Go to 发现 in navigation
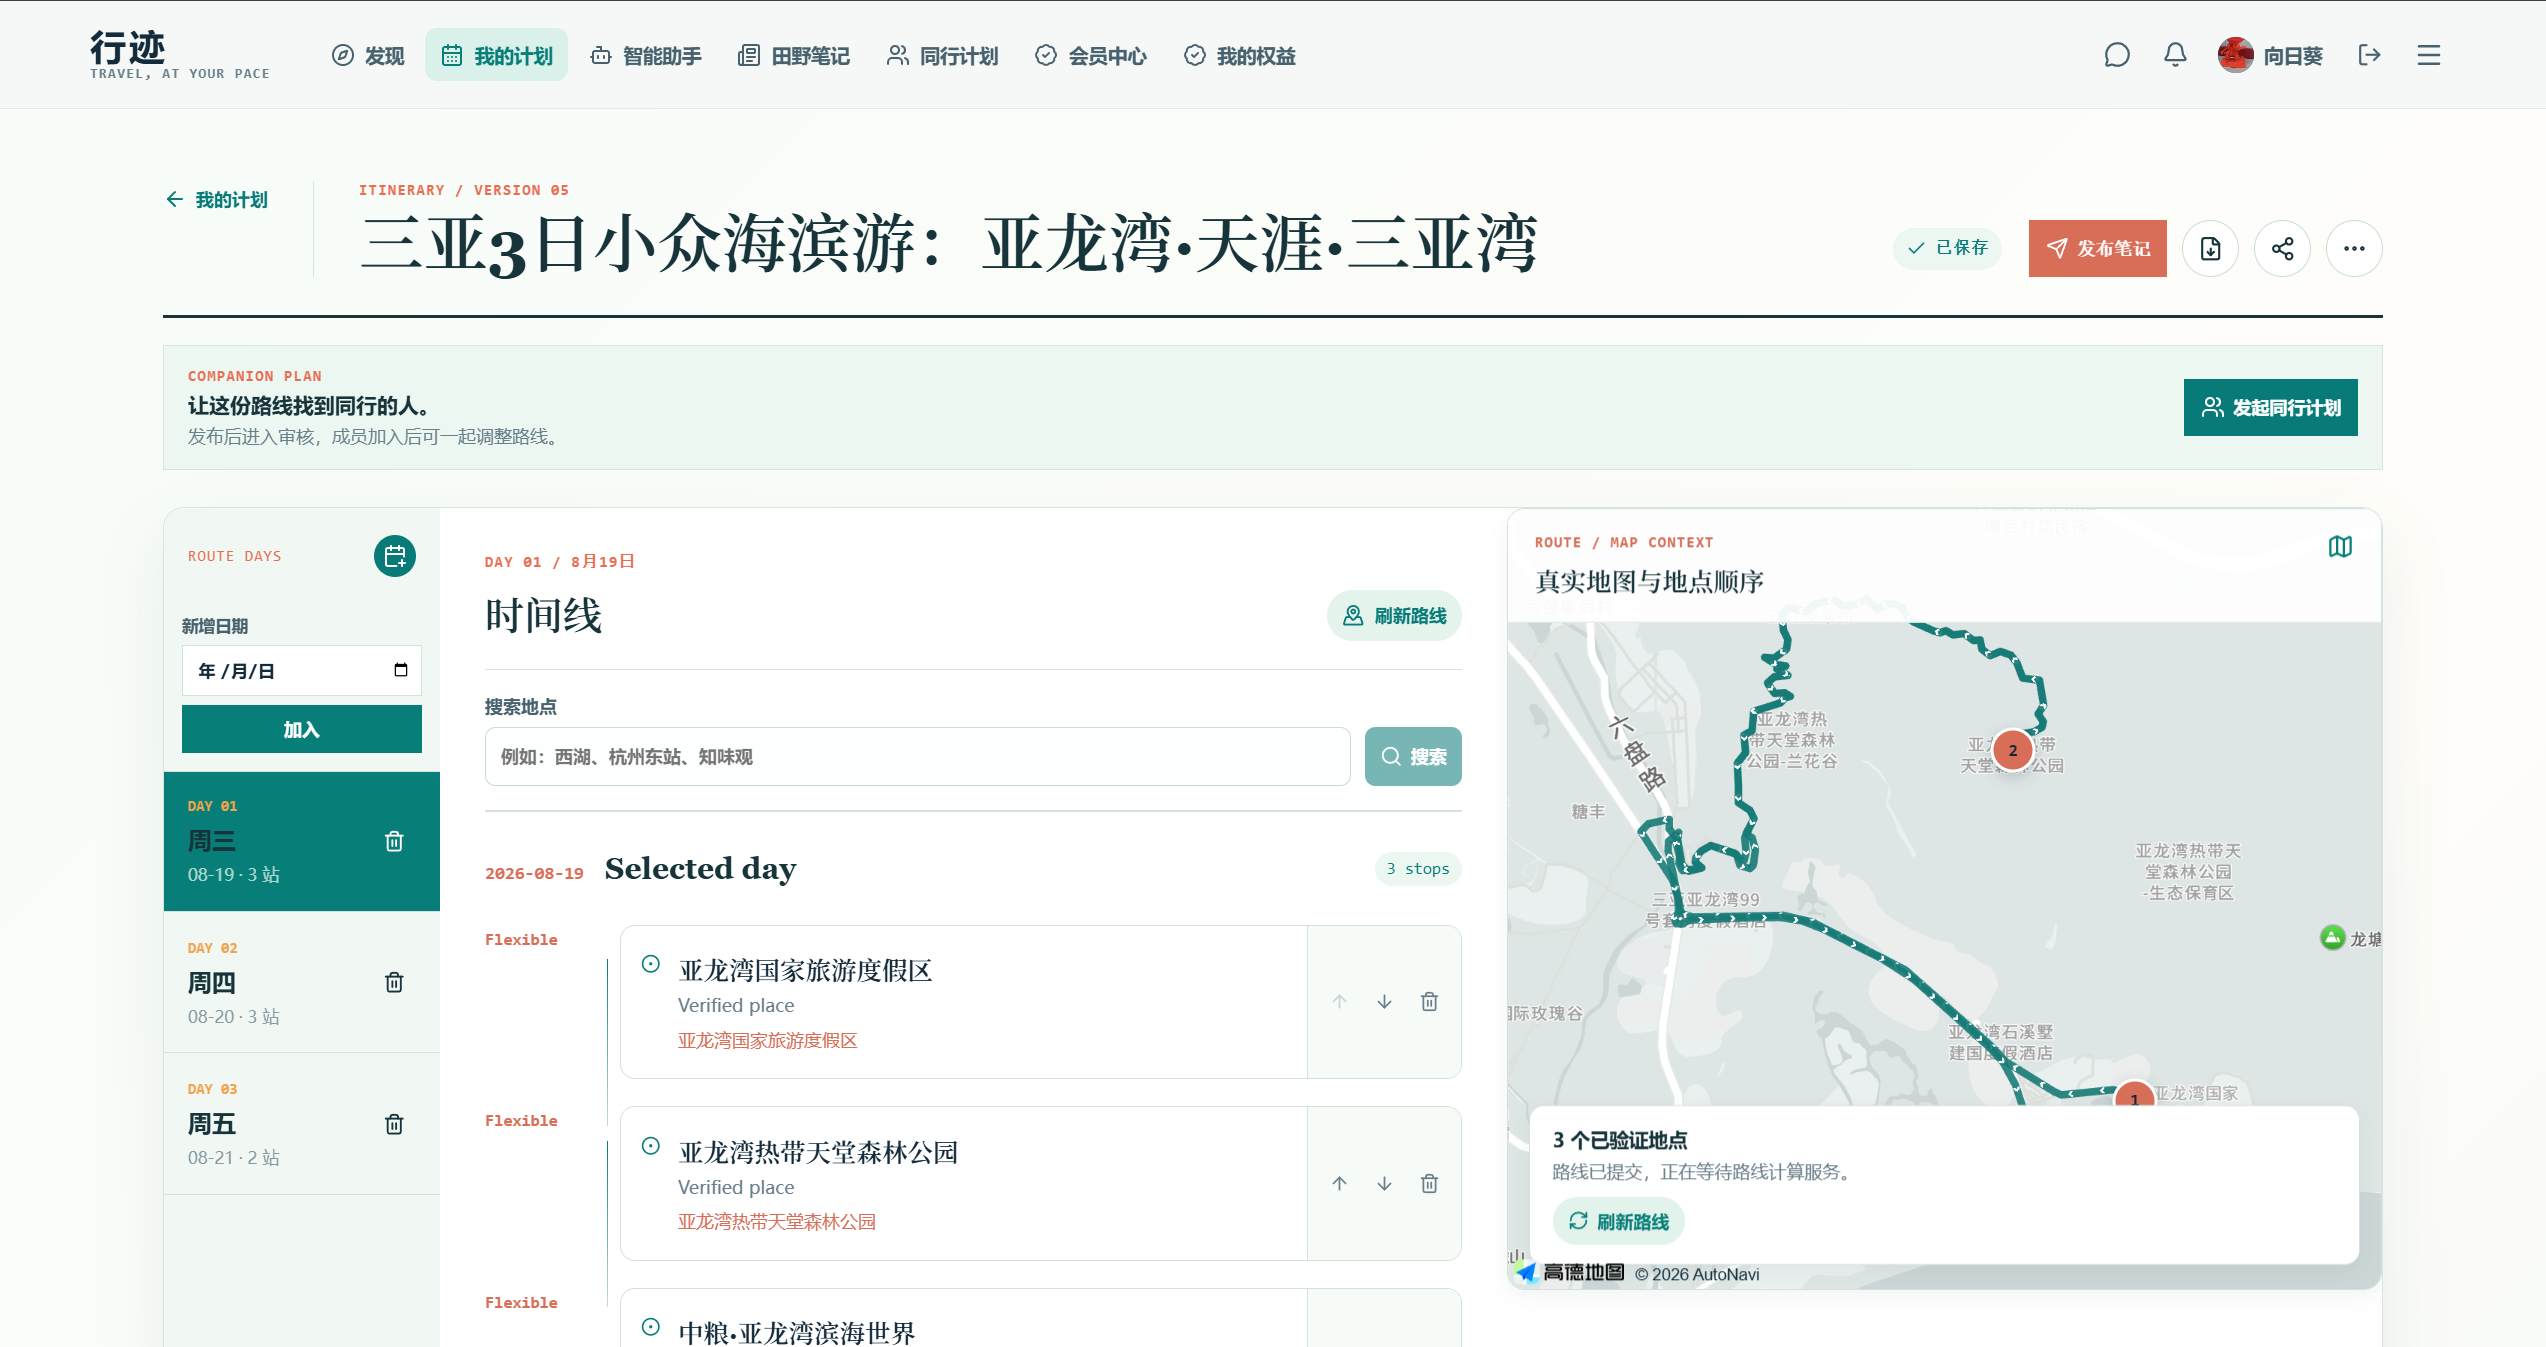This screenshot has height=1347, width=2546. click(x=368, y=55)
